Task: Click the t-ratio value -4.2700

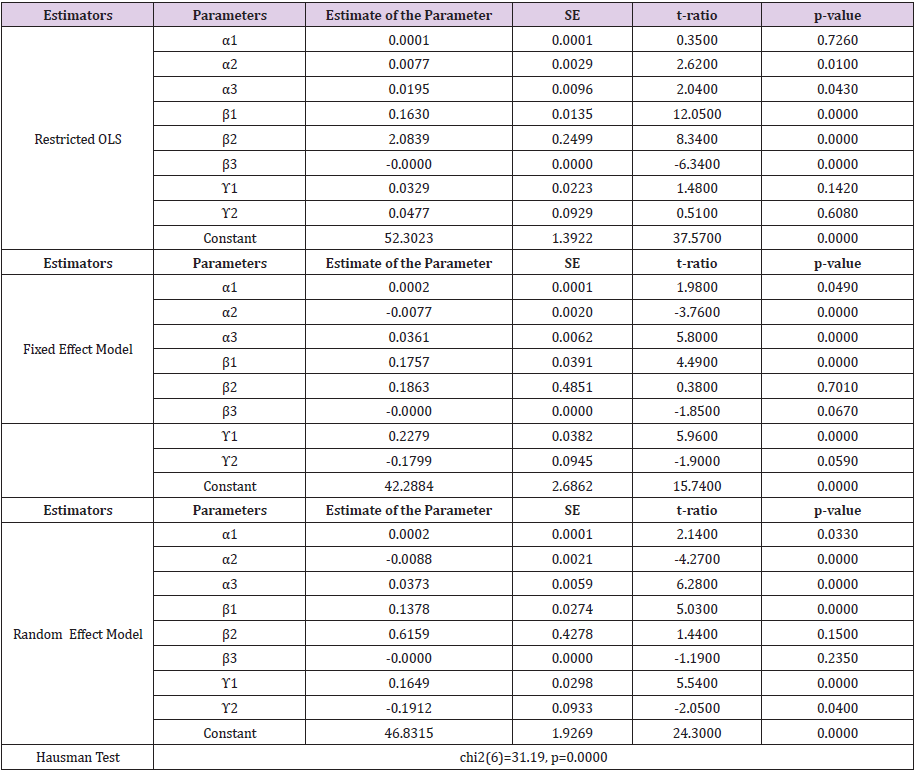Action: [697, 560]
